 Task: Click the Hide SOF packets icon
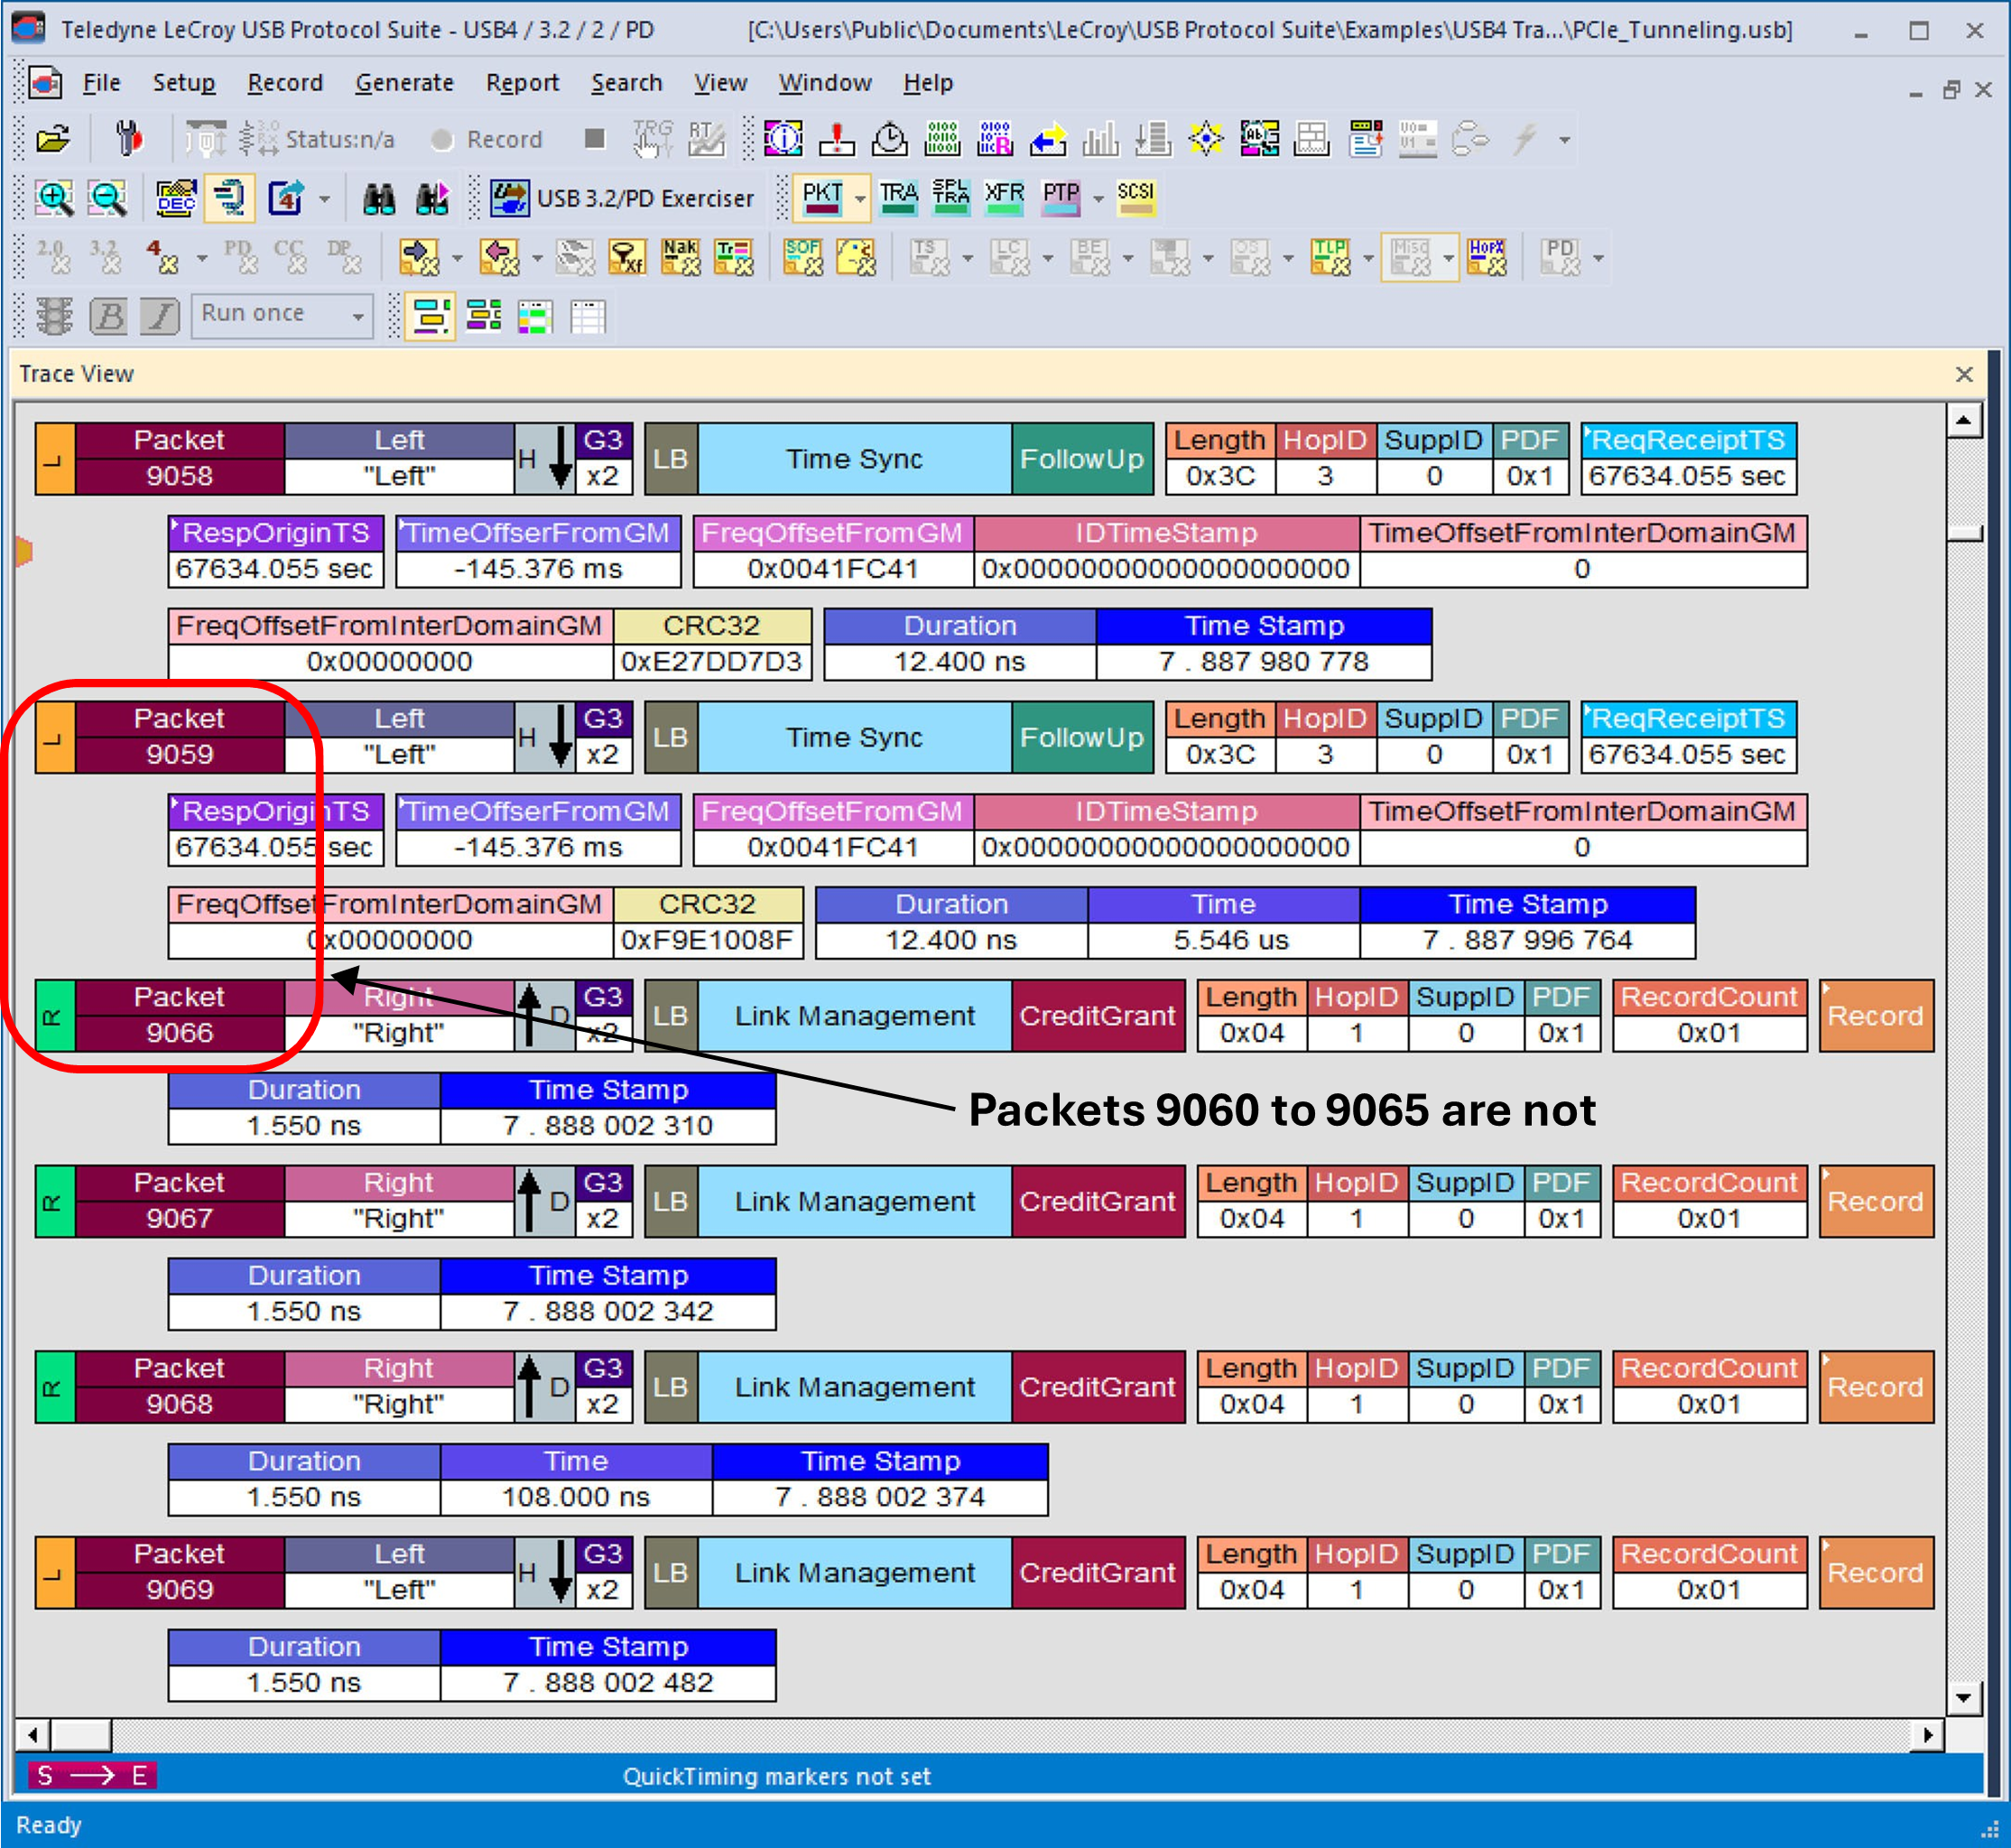(803, 257)
